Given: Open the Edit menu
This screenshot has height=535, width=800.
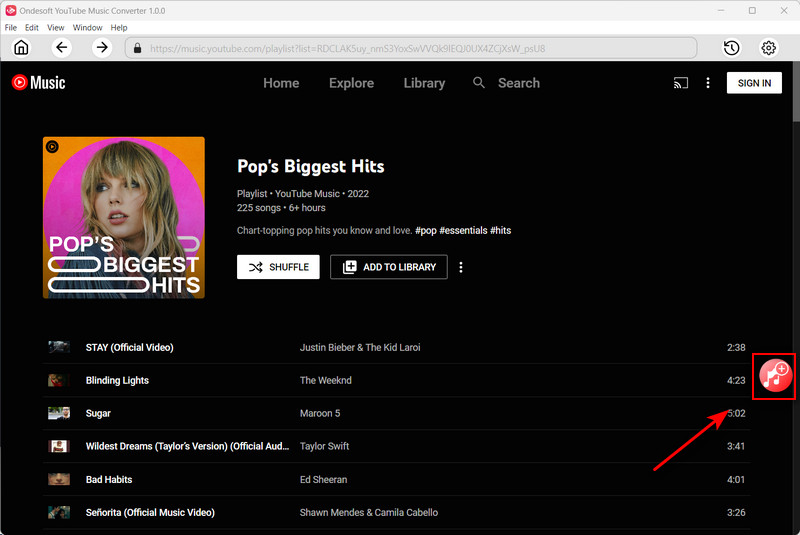Looking at the screenshot, I should point(32,28).
